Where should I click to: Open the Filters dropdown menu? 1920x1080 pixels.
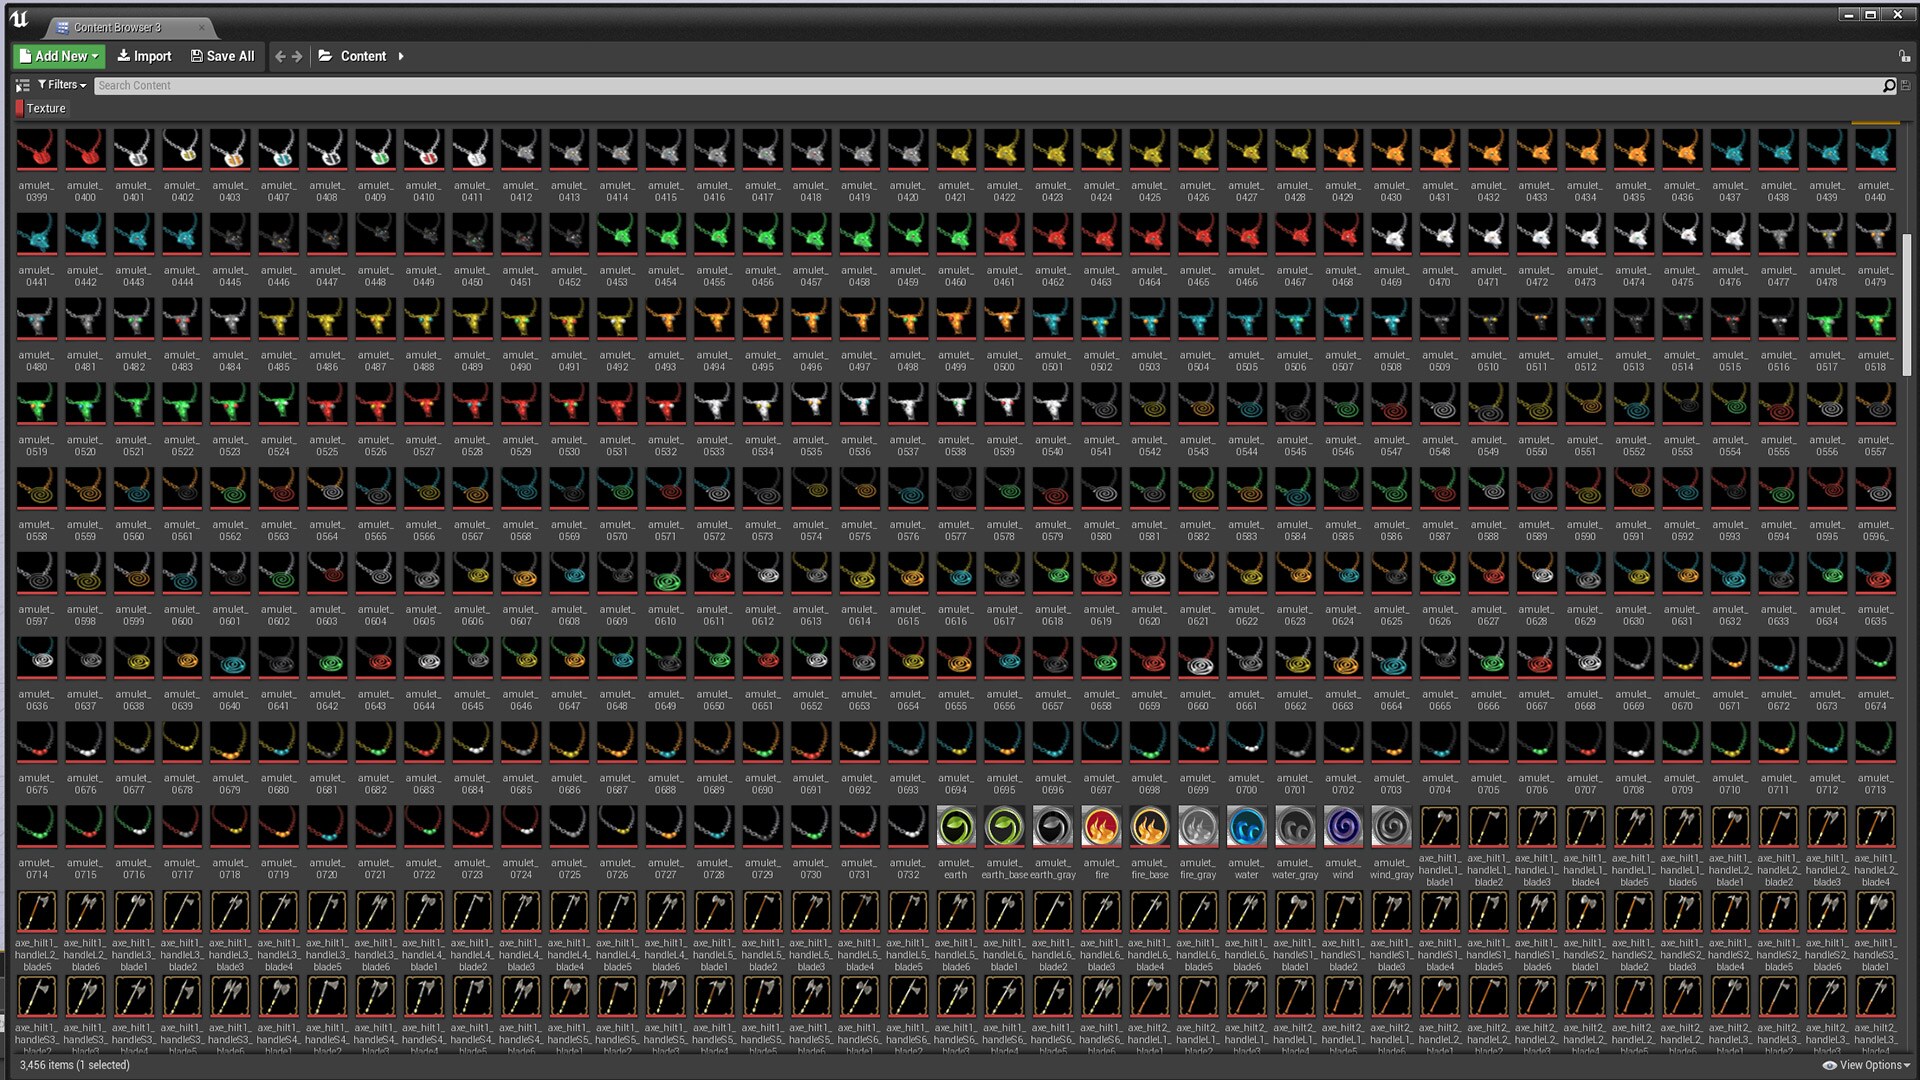[x=62, y=85]
